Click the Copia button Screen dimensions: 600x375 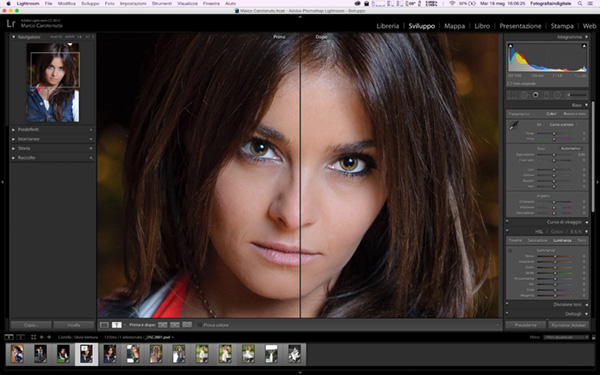point(31,325)
